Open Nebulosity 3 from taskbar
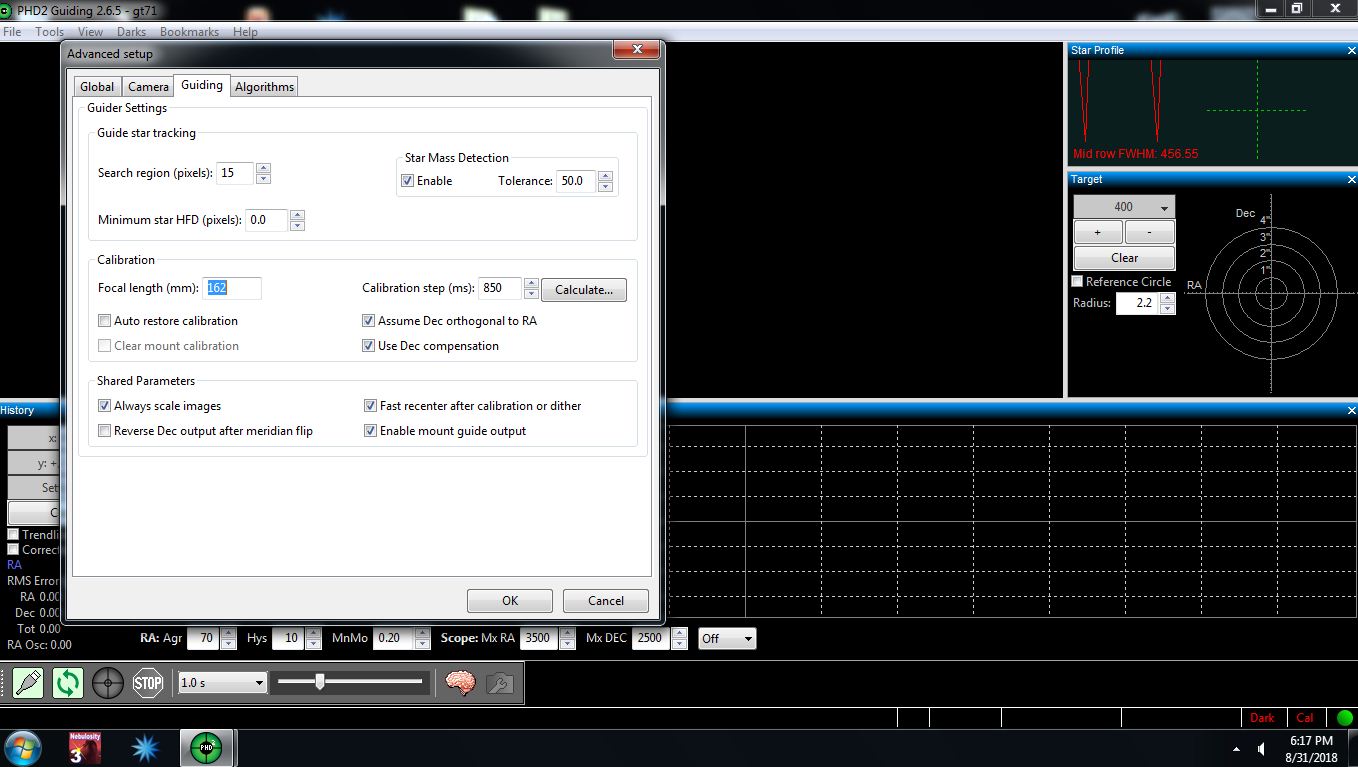The height and width of the screenshot is (767, 1358). 85,748
